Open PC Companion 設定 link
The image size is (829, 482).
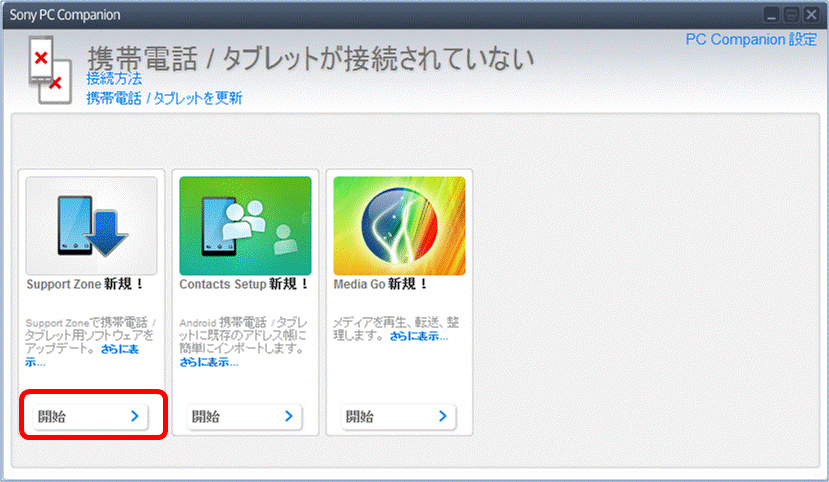[x=751, y=40]
